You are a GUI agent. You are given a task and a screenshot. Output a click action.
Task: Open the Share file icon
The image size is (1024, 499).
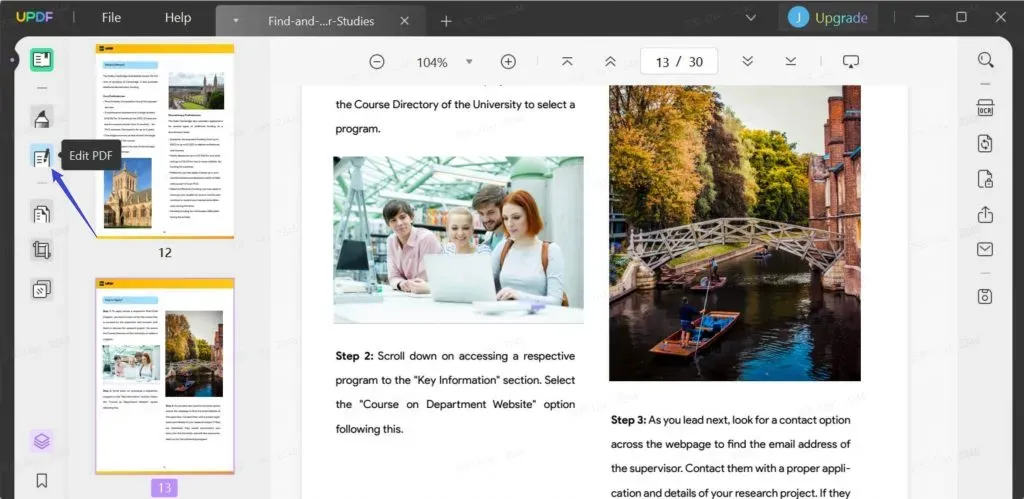click(985, 214)
